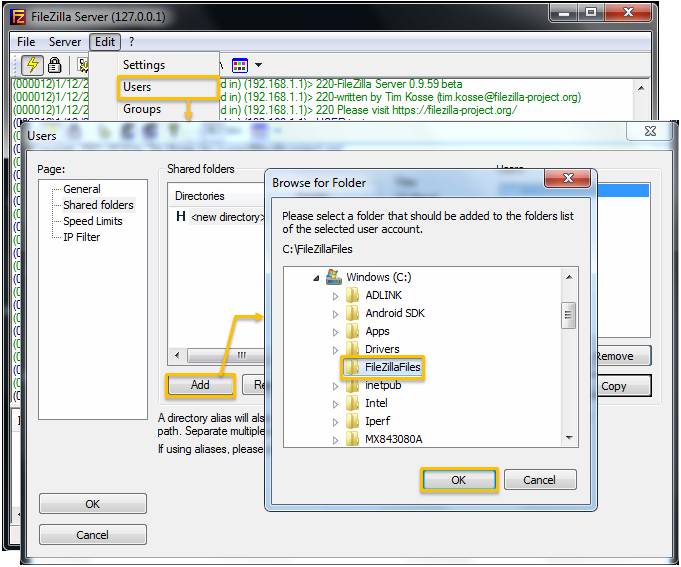
Task: Click the lightning bolt connect icon
Action: click(33, 65)
